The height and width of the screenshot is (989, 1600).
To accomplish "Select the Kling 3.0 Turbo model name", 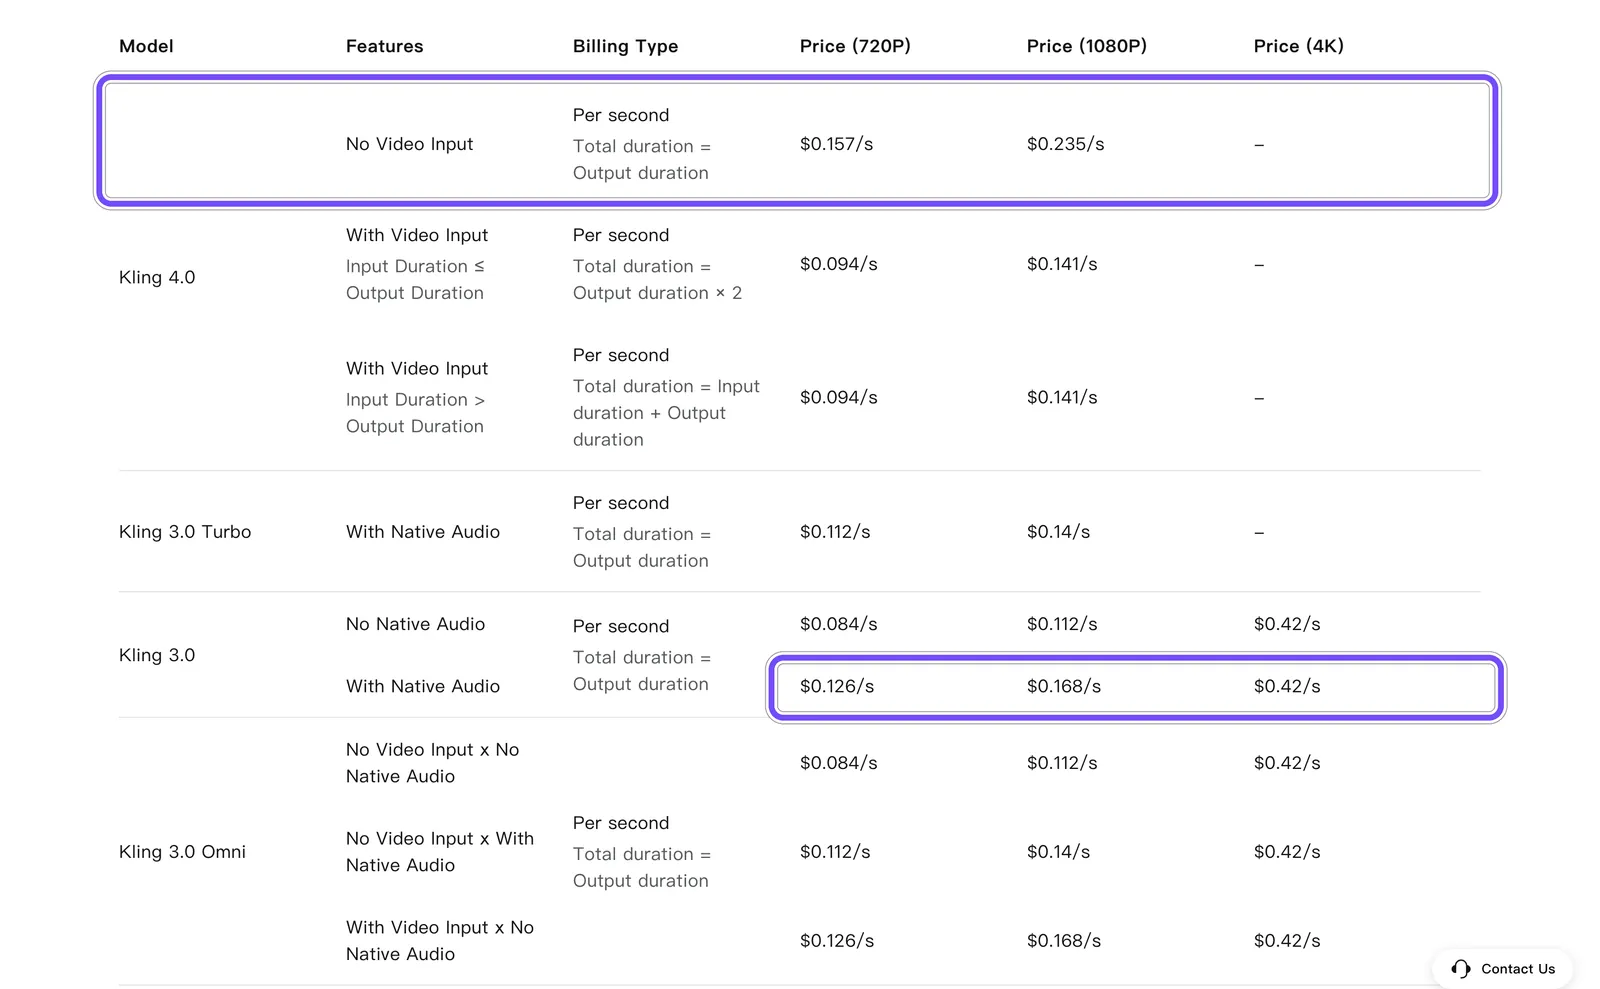I will (185, 532).
